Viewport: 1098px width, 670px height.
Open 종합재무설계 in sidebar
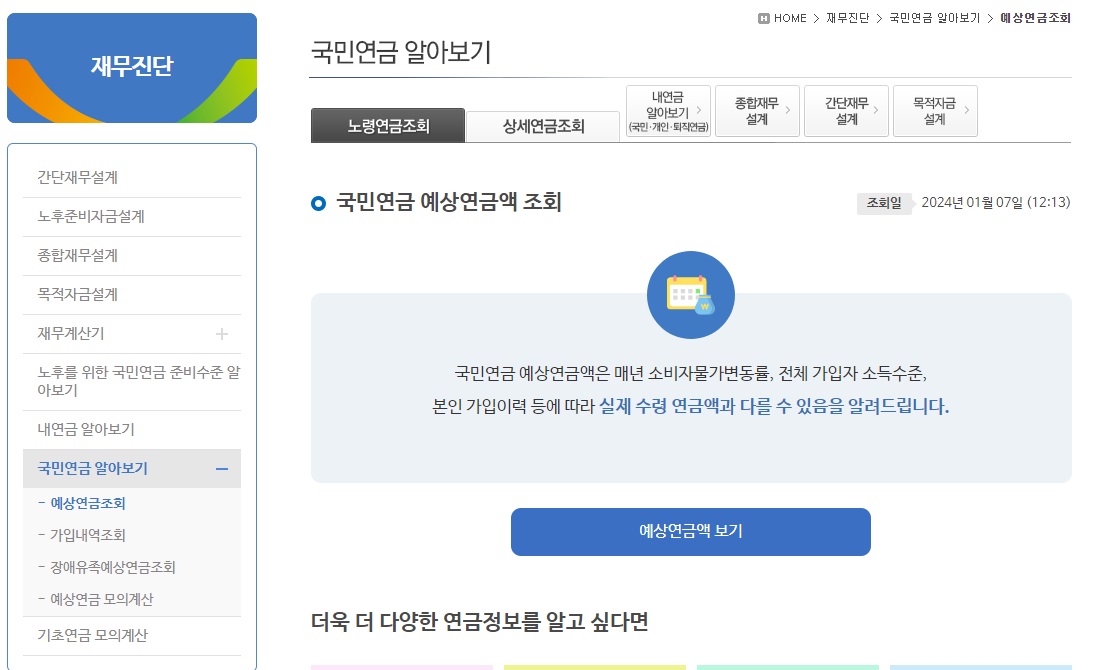click(x=132, y=256)
